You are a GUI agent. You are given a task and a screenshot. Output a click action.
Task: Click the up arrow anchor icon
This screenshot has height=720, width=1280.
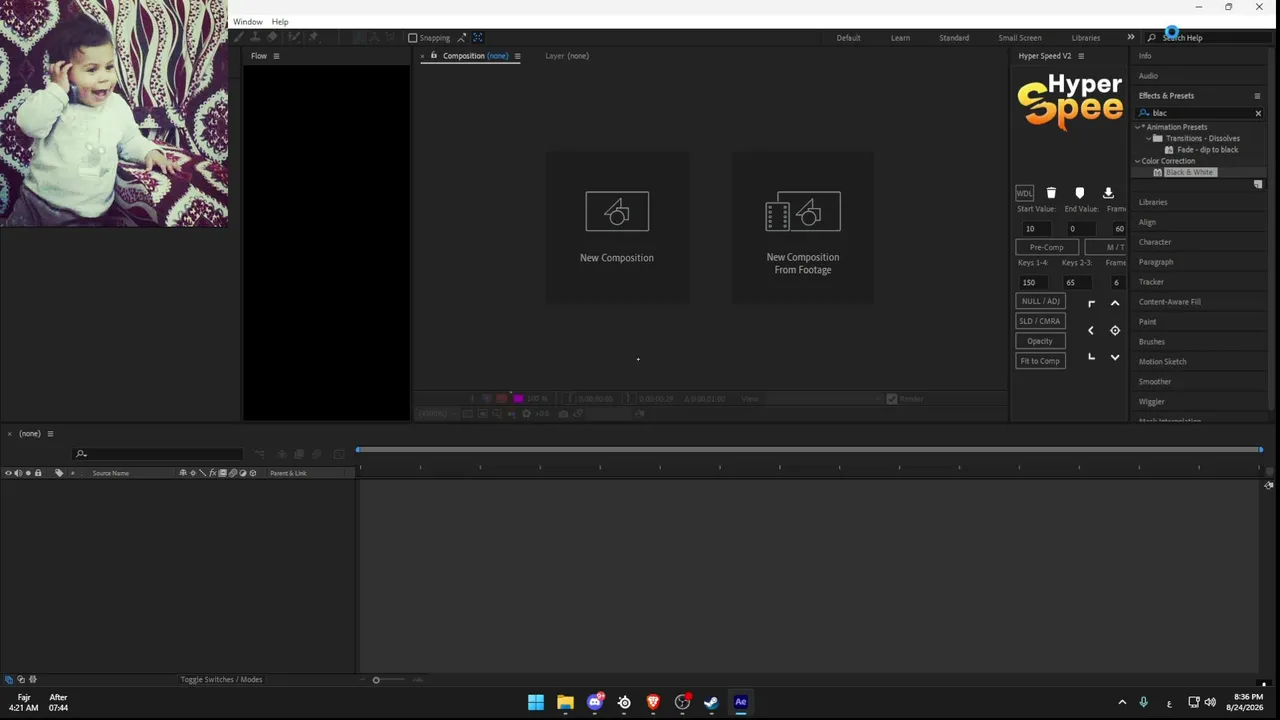(x=1115, y=303)
